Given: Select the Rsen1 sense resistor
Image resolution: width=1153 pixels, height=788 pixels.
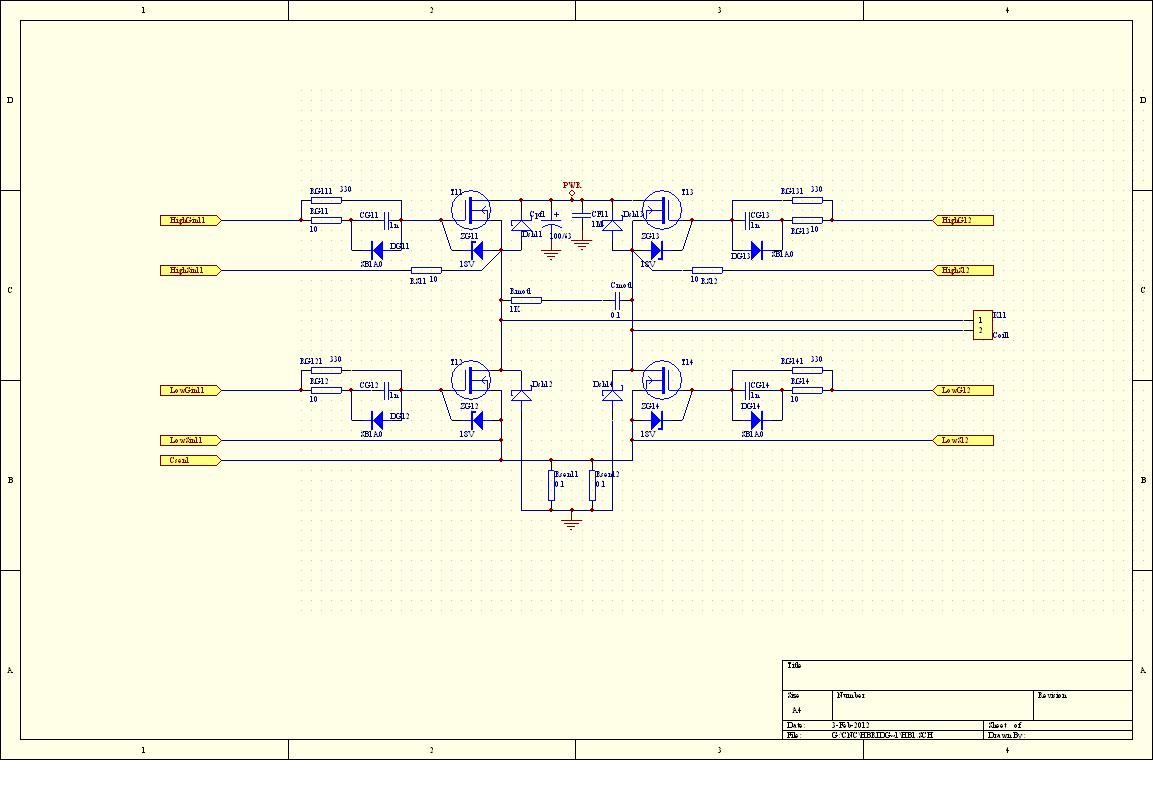Looking at the screenshot, I should [x=551, y=485].
